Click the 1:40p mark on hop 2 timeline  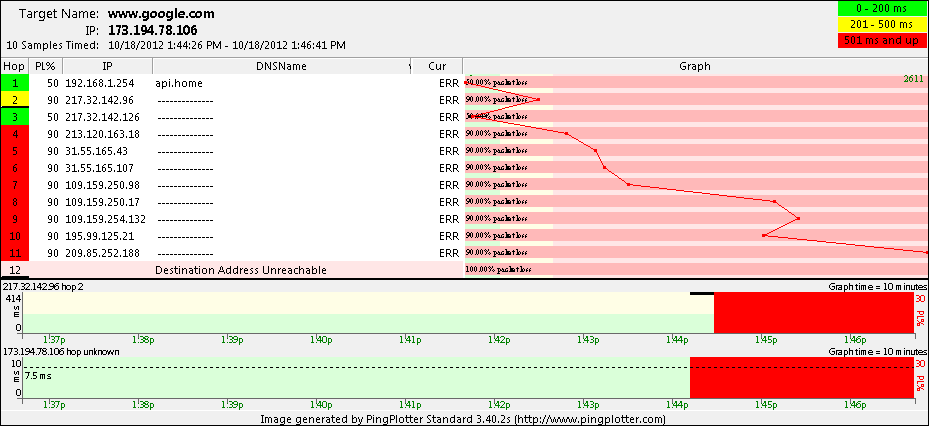click(x=319, y=340)
